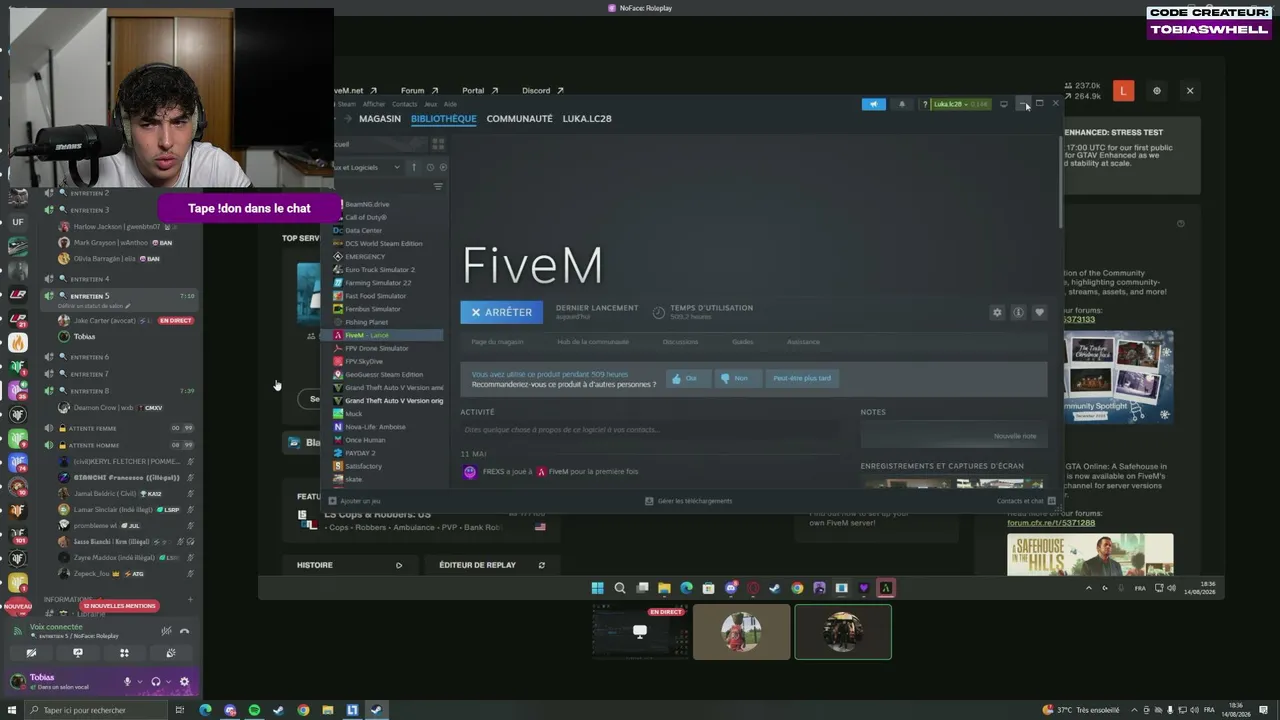Click the EN DIRECT stream preview thumbnail
Image resolution: width=1280 pixels, height=720 pixels.
pyautogui.click(x=639, y=632)
